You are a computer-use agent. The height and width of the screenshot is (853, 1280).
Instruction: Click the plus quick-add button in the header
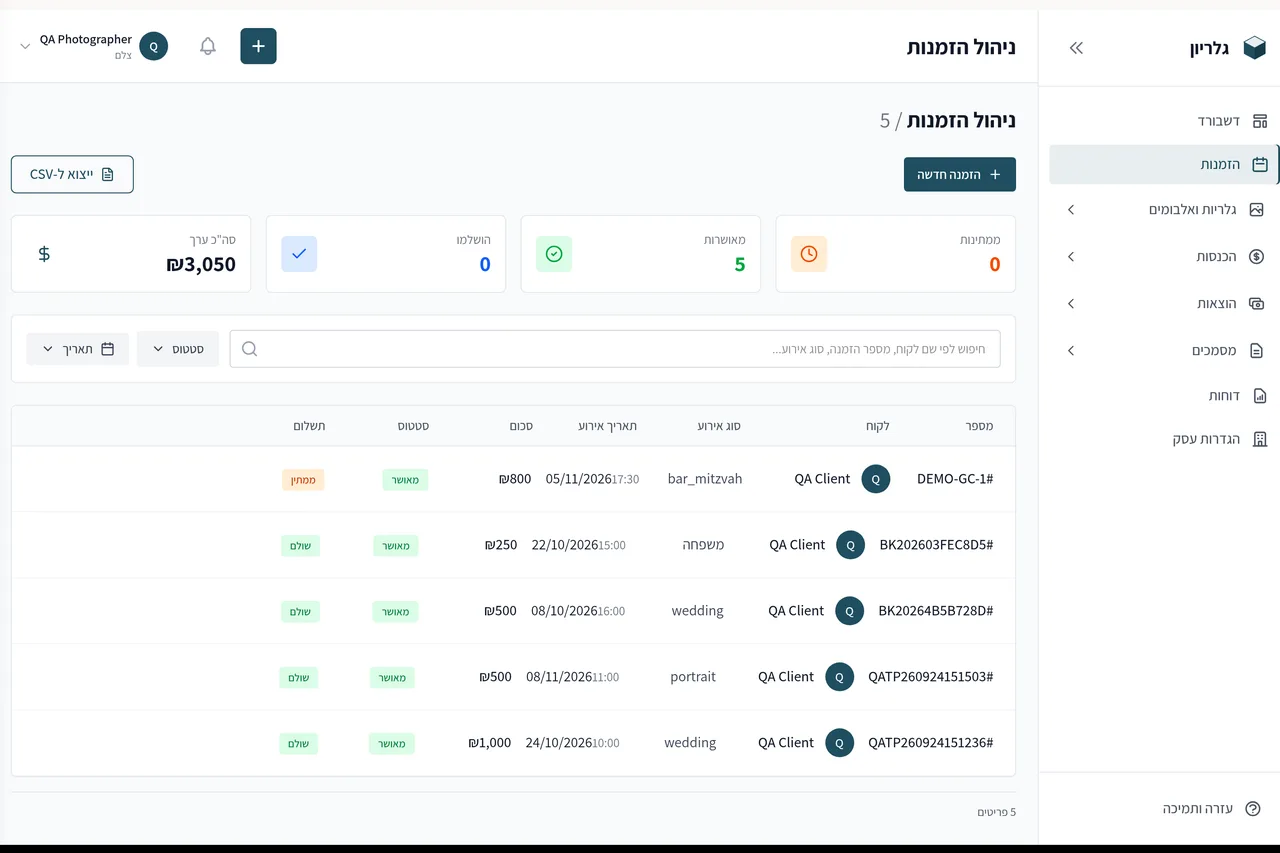(258, 46)
